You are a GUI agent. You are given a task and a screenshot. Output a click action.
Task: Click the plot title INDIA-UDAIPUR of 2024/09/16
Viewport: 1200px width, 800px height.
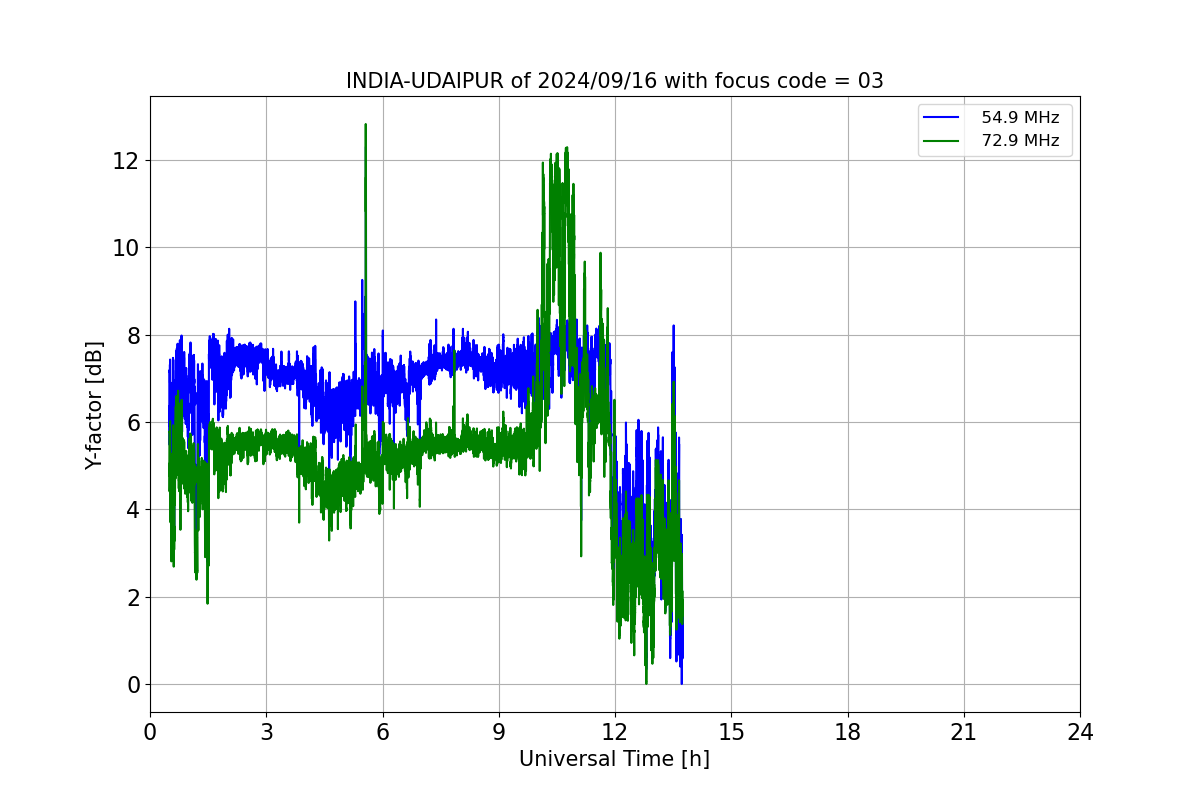(614, 81)
